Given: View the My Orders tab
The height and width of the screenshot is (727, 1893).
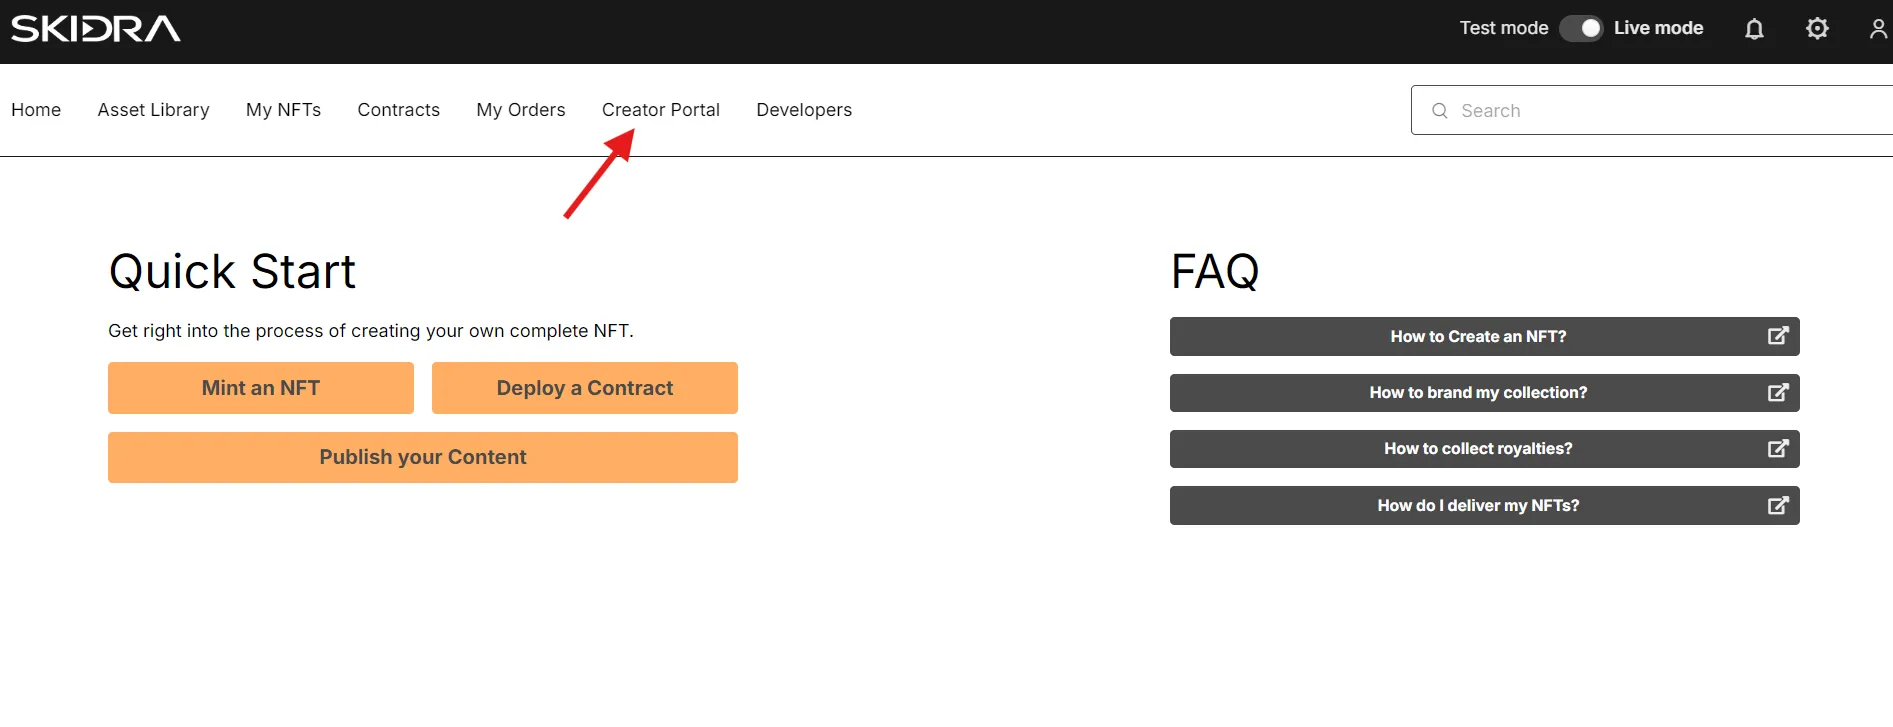Looking at the screenshot, I should coord(520,110).
